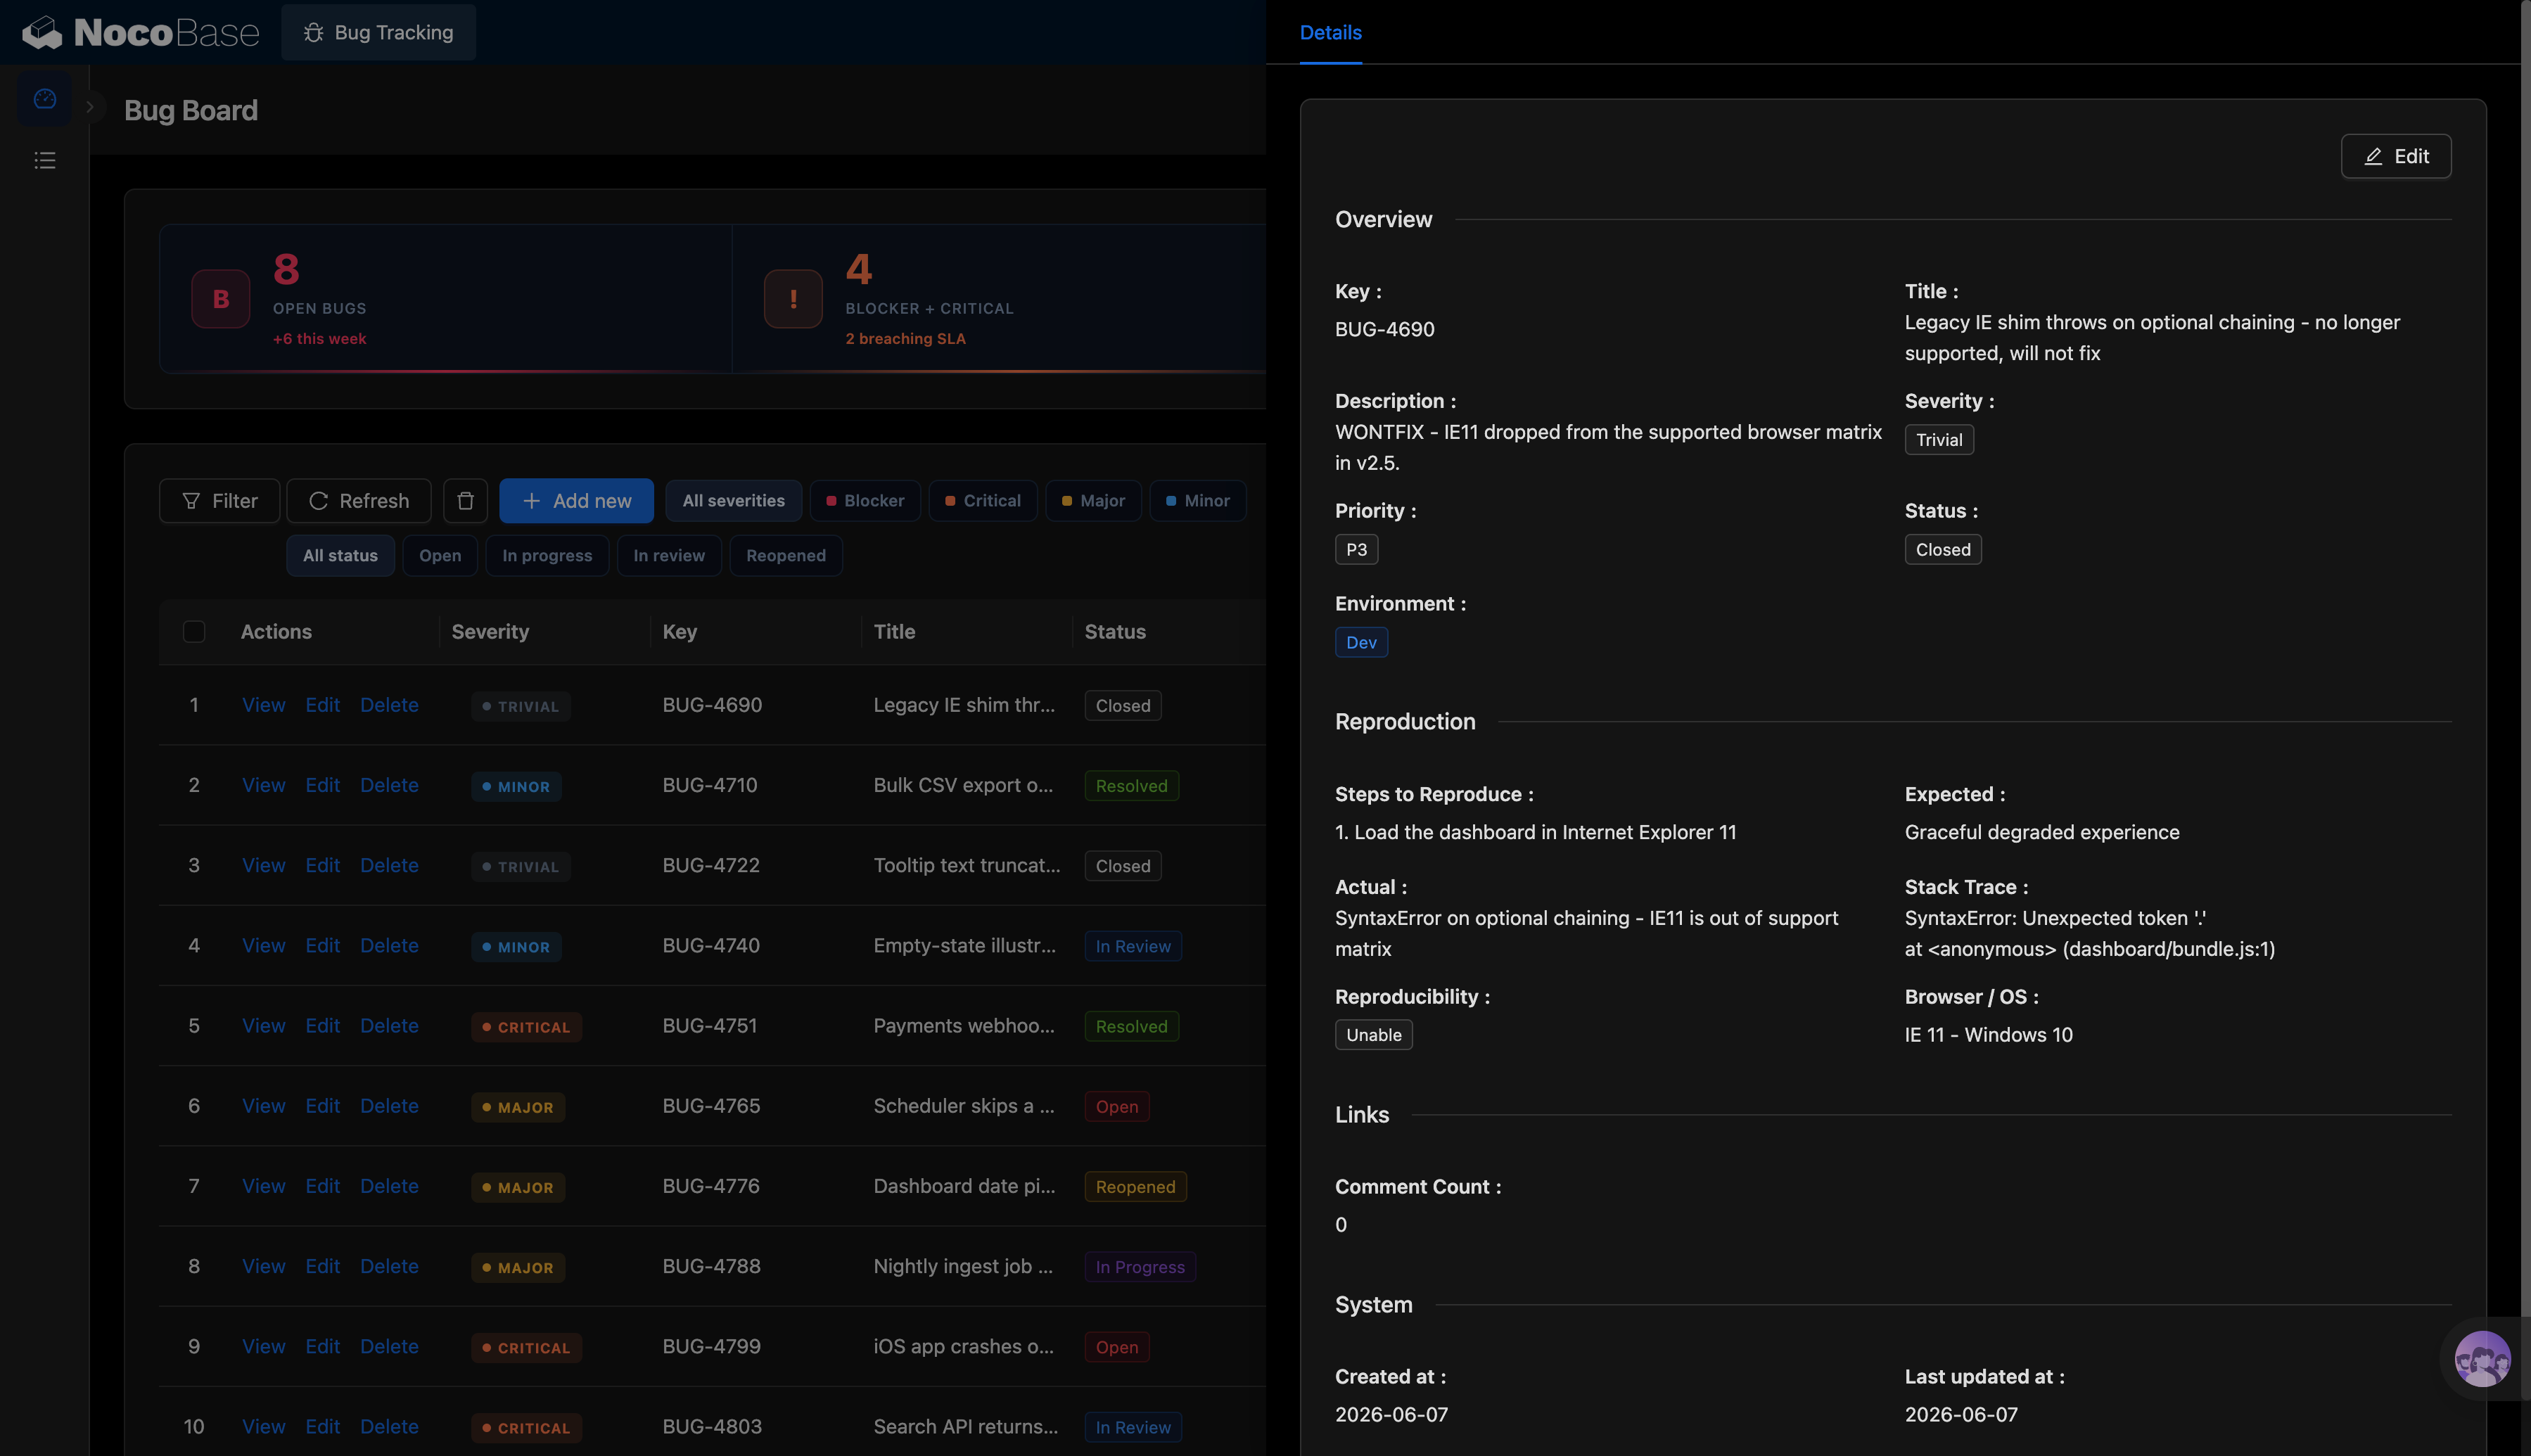Image resolution: width=2531 pixels, height=1456 pixels.
Task: Switch to the Details tab
Action: tap(1330, 32)
